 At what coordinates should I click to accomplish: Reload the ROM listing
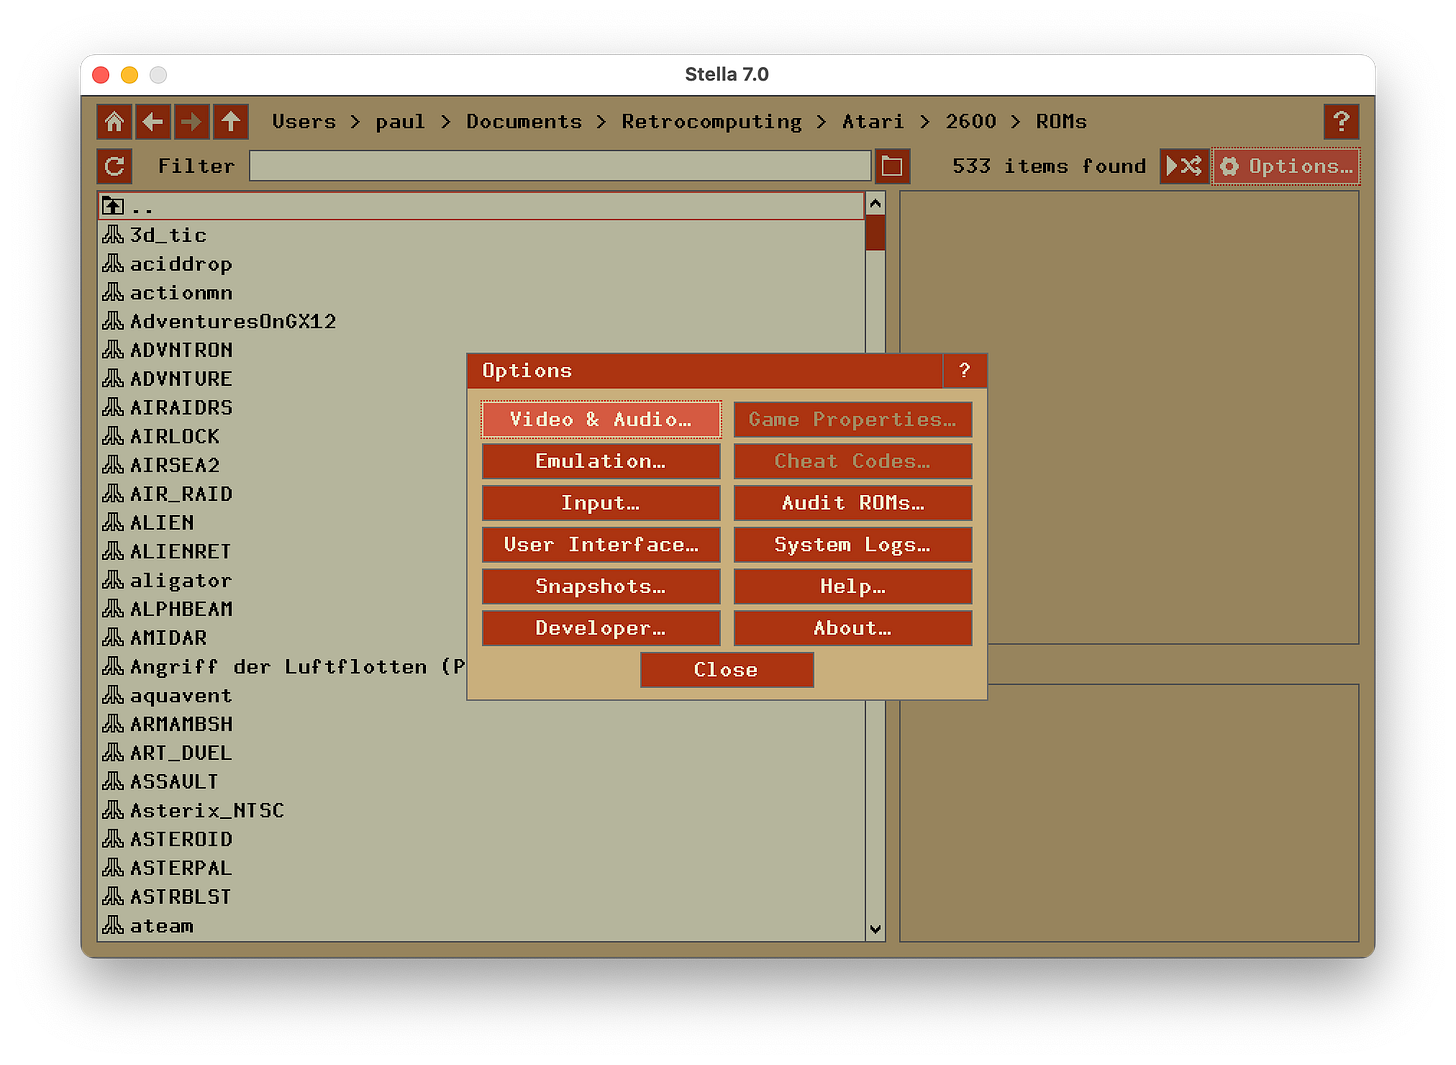pyautogui.click(x=114, y=166)
